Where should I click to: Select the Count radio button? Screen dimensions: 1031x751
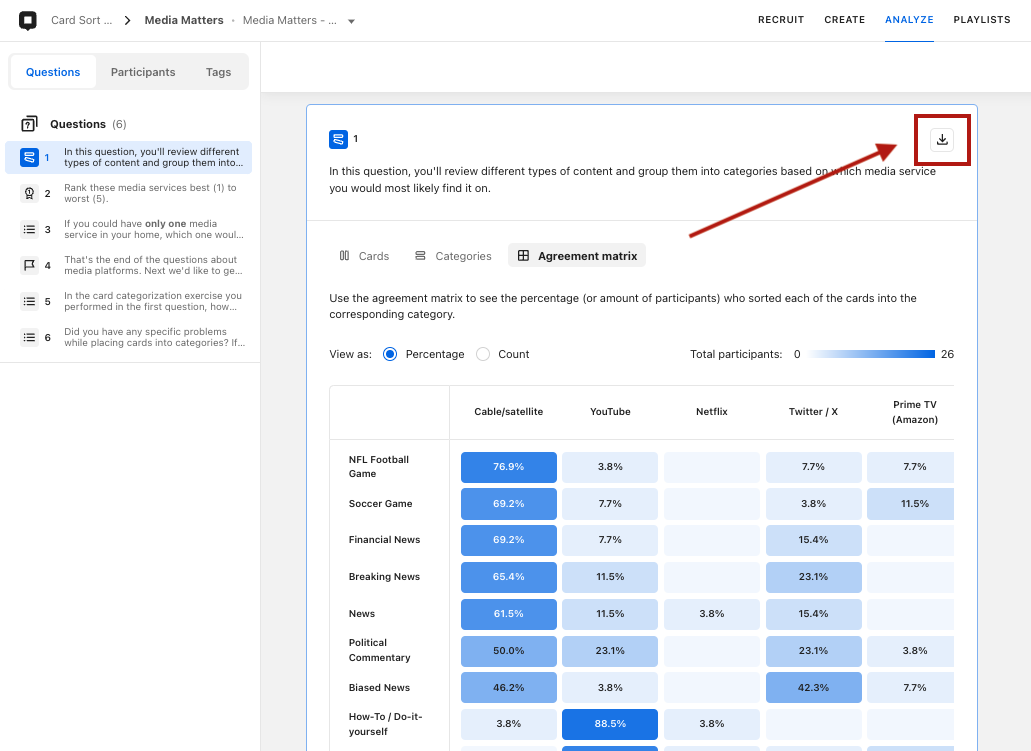click(x=483, y=354)
